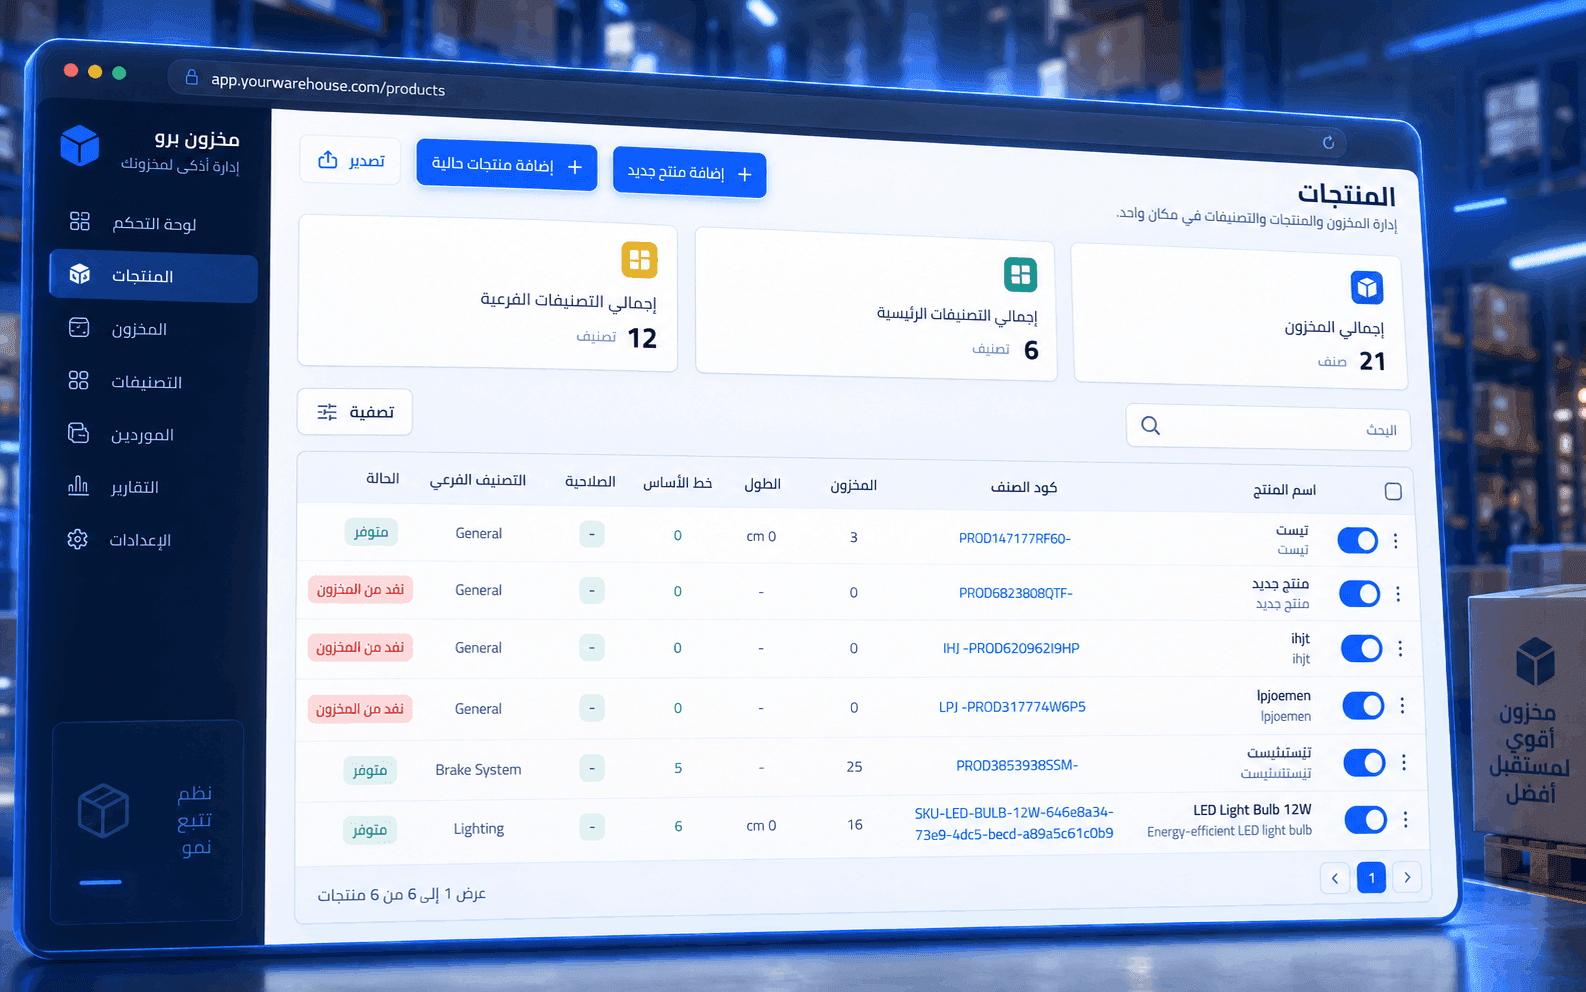Click the settings gear icon beside الإعدادات
Viewport: 1586px width, 992px height.
point(77,539)
